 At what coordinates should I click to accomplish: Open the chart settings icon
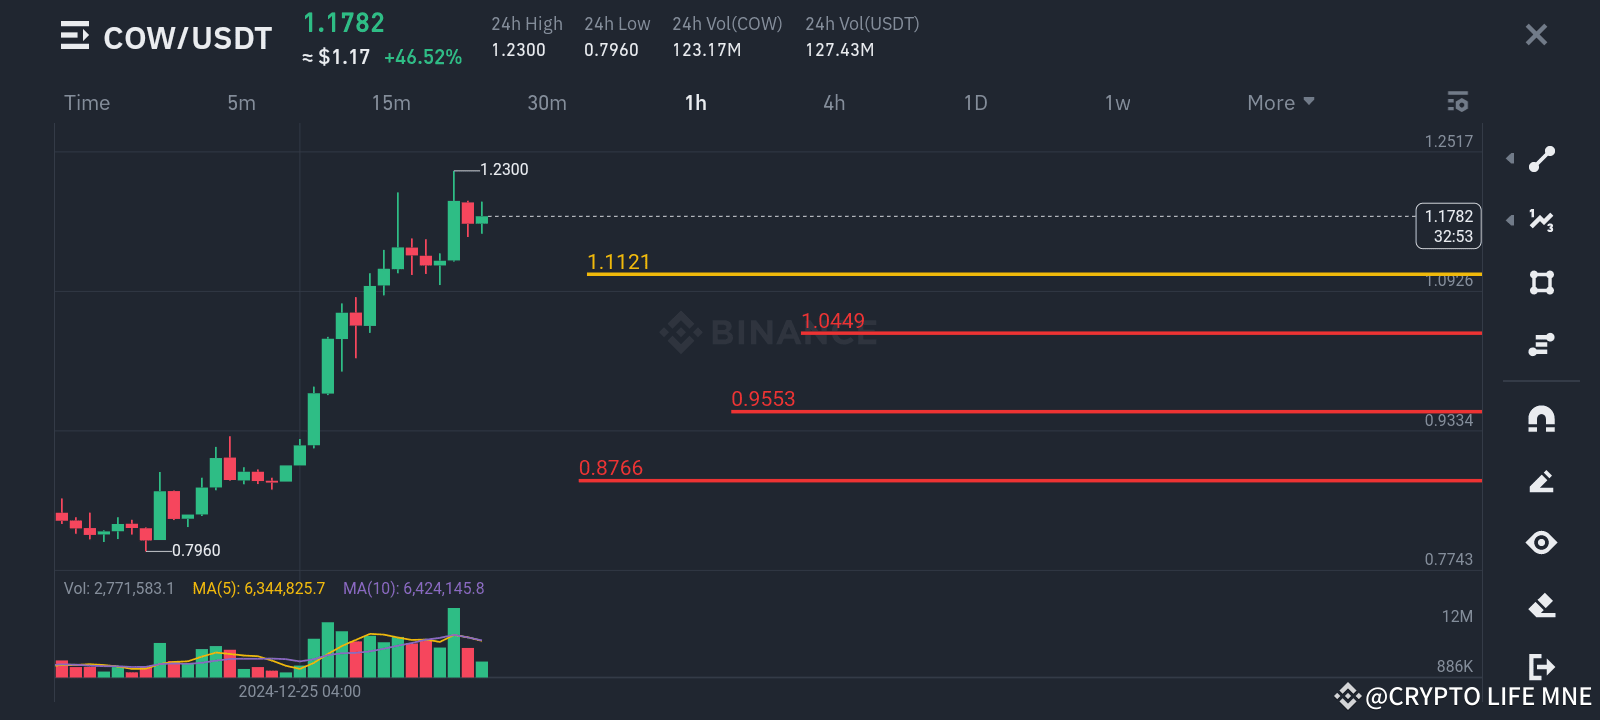[x=1457, y=102]
